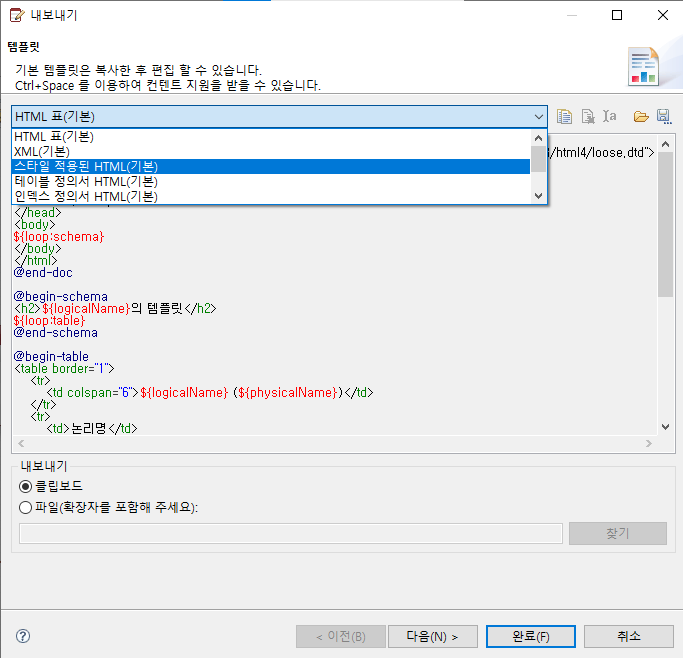Collapse the HTML 표(기본) template combo box

[x=538, y=117]
